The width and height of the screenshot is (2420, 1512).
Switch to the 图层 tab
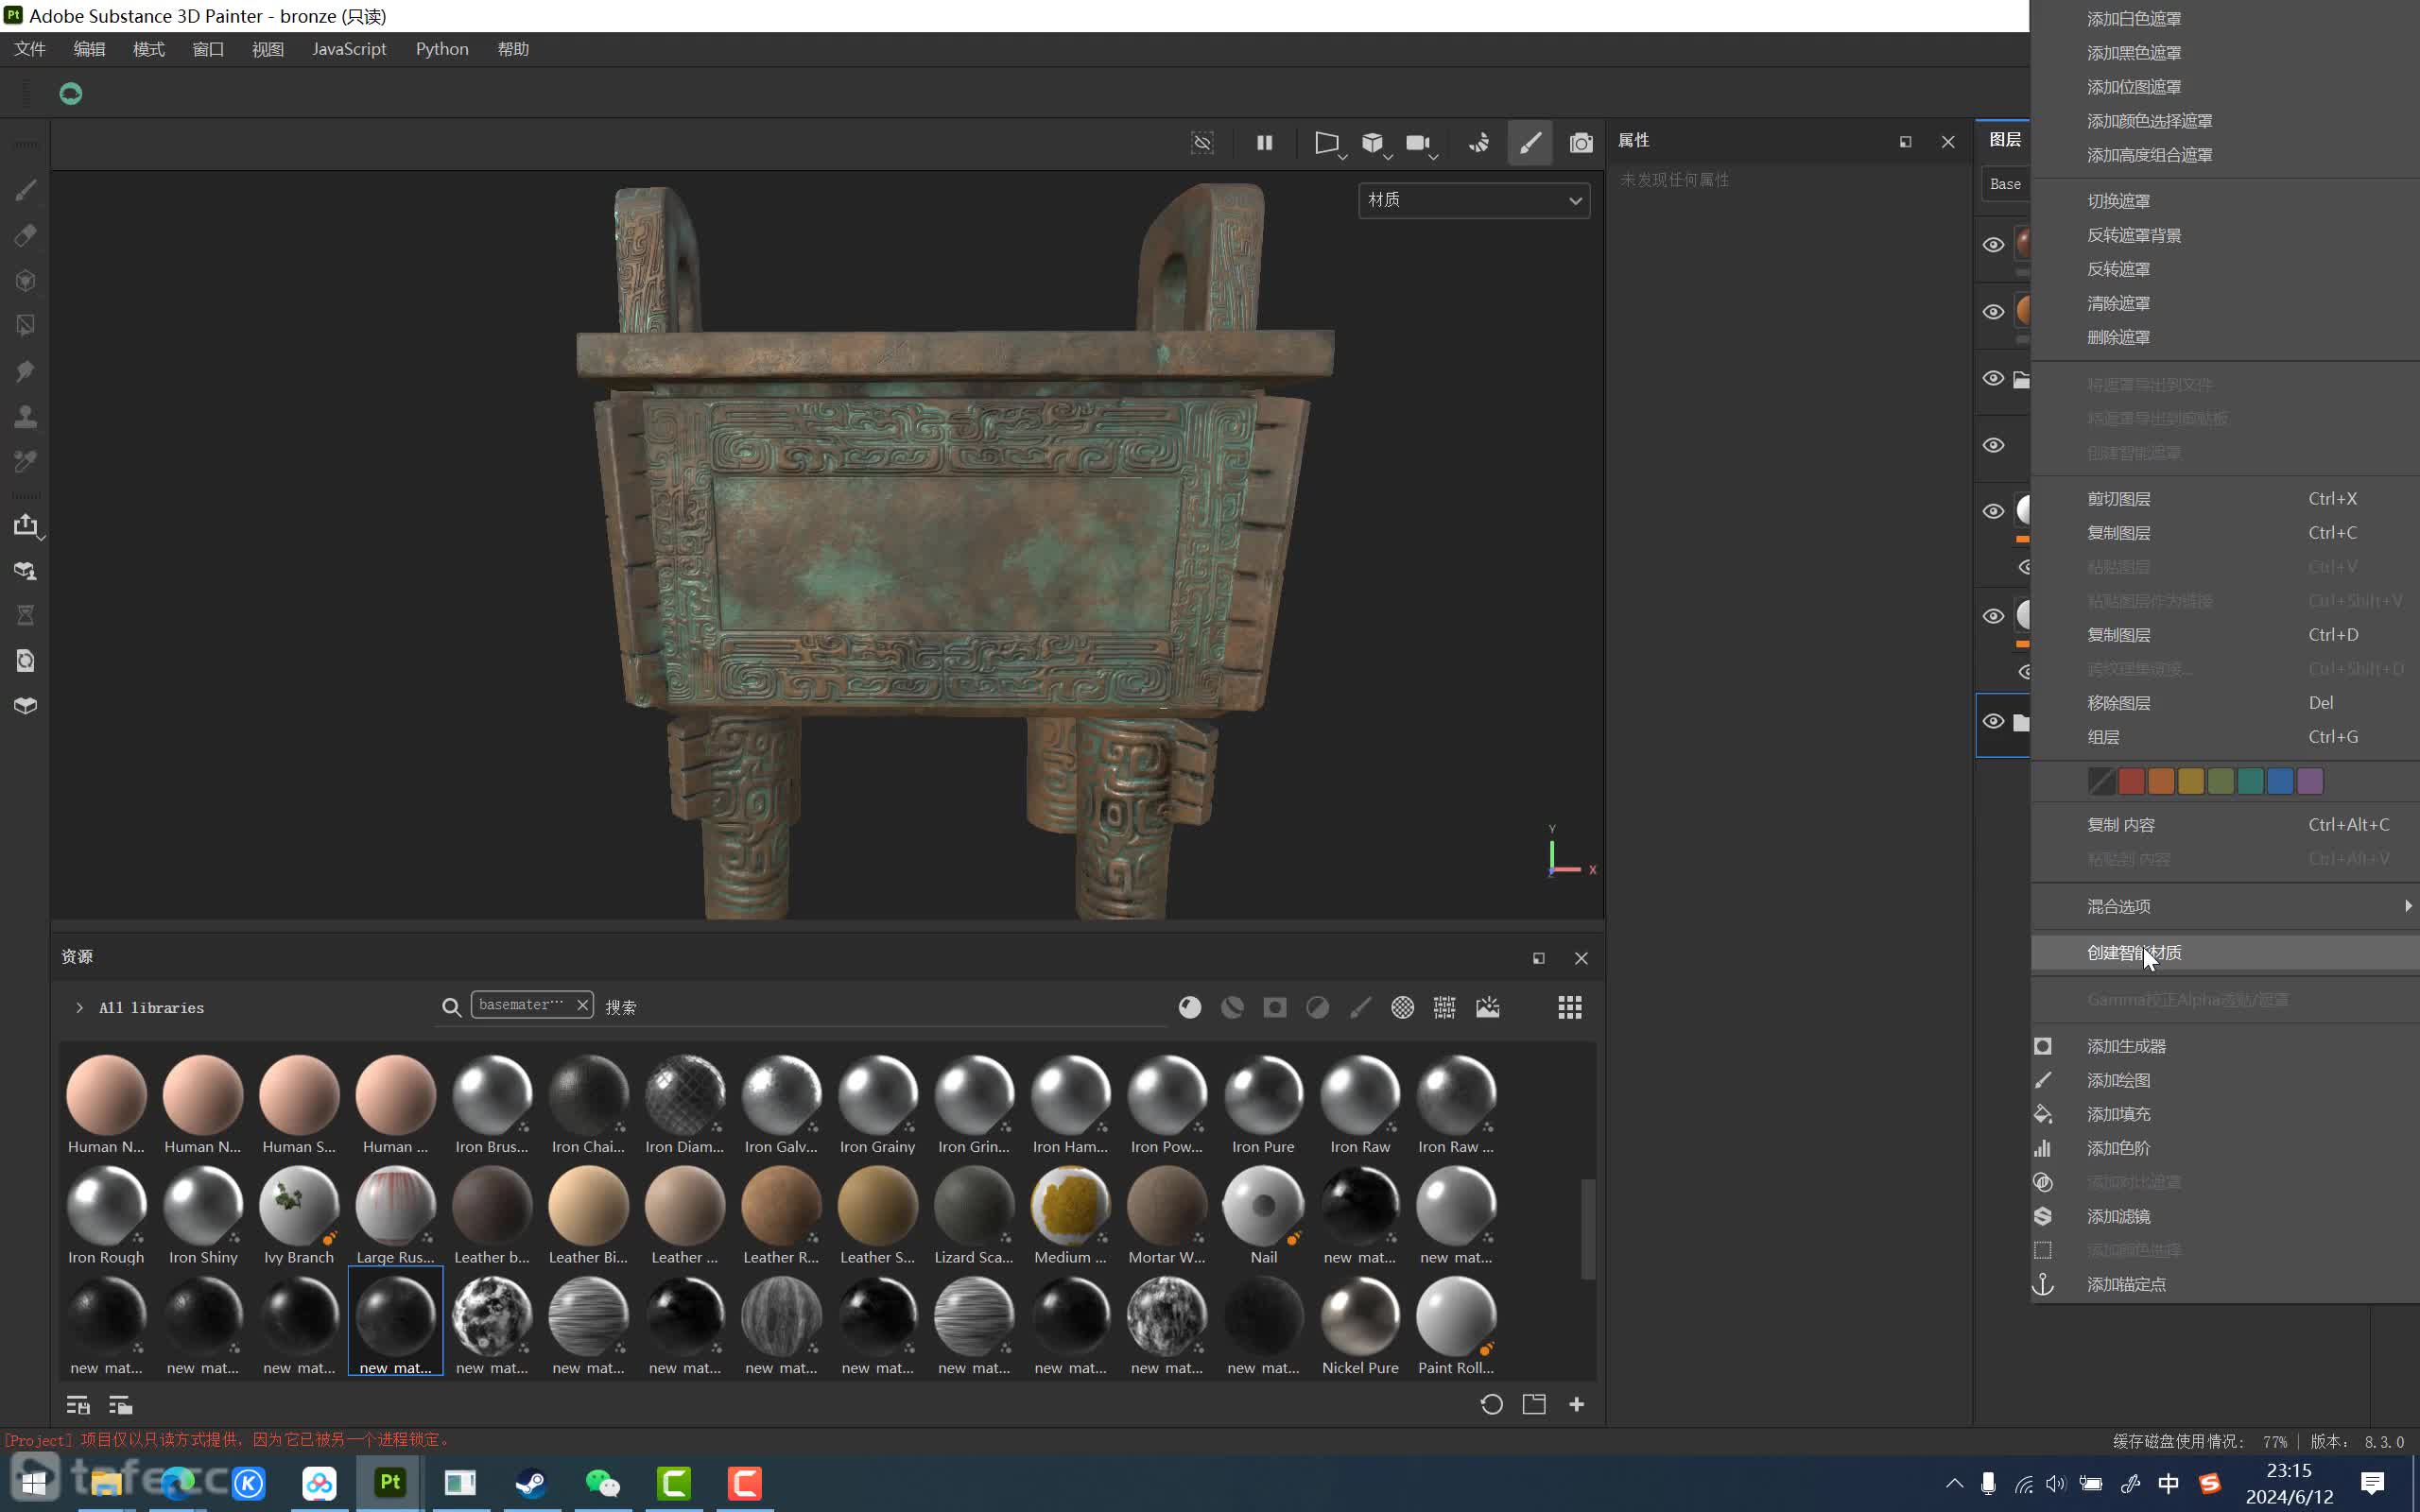click(2004, 140)
